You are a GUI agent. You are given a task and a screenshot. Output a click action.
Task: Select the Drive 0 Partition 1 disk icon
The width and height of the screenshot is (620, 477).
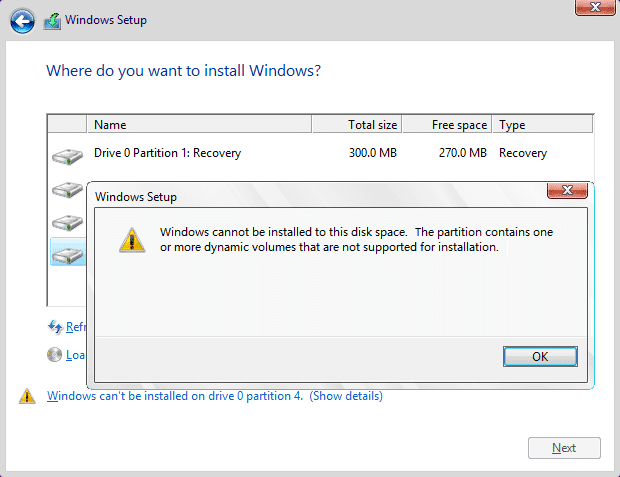[x=67, y=155]
